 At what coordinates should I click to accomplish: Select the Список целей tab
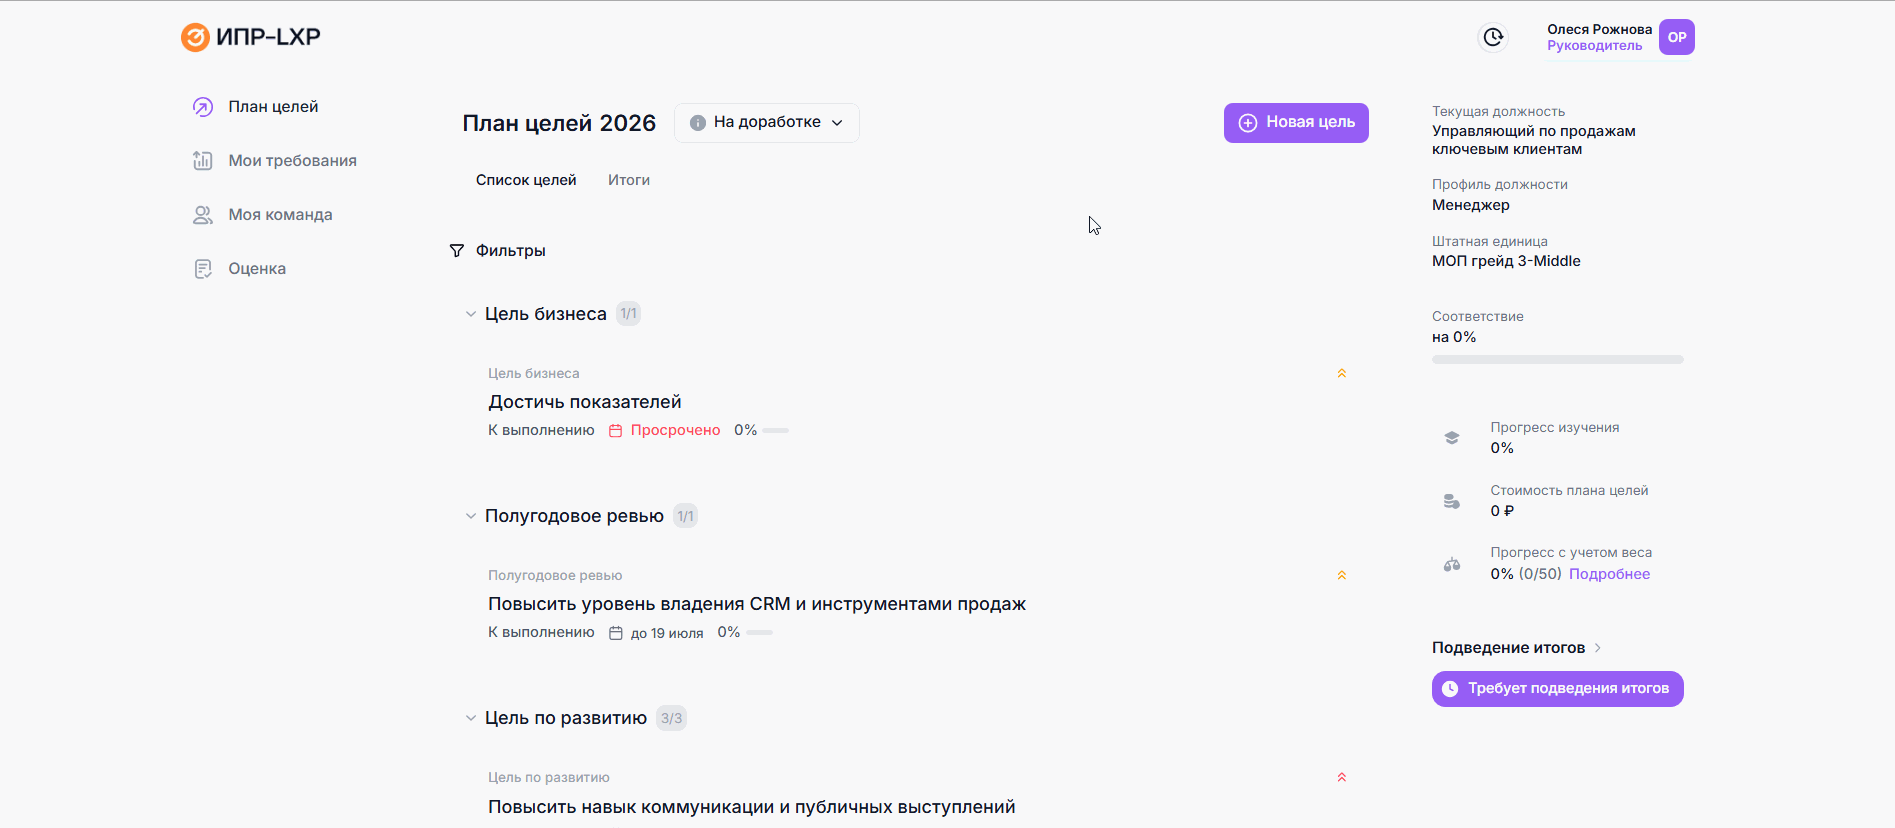tap(526, 180)
